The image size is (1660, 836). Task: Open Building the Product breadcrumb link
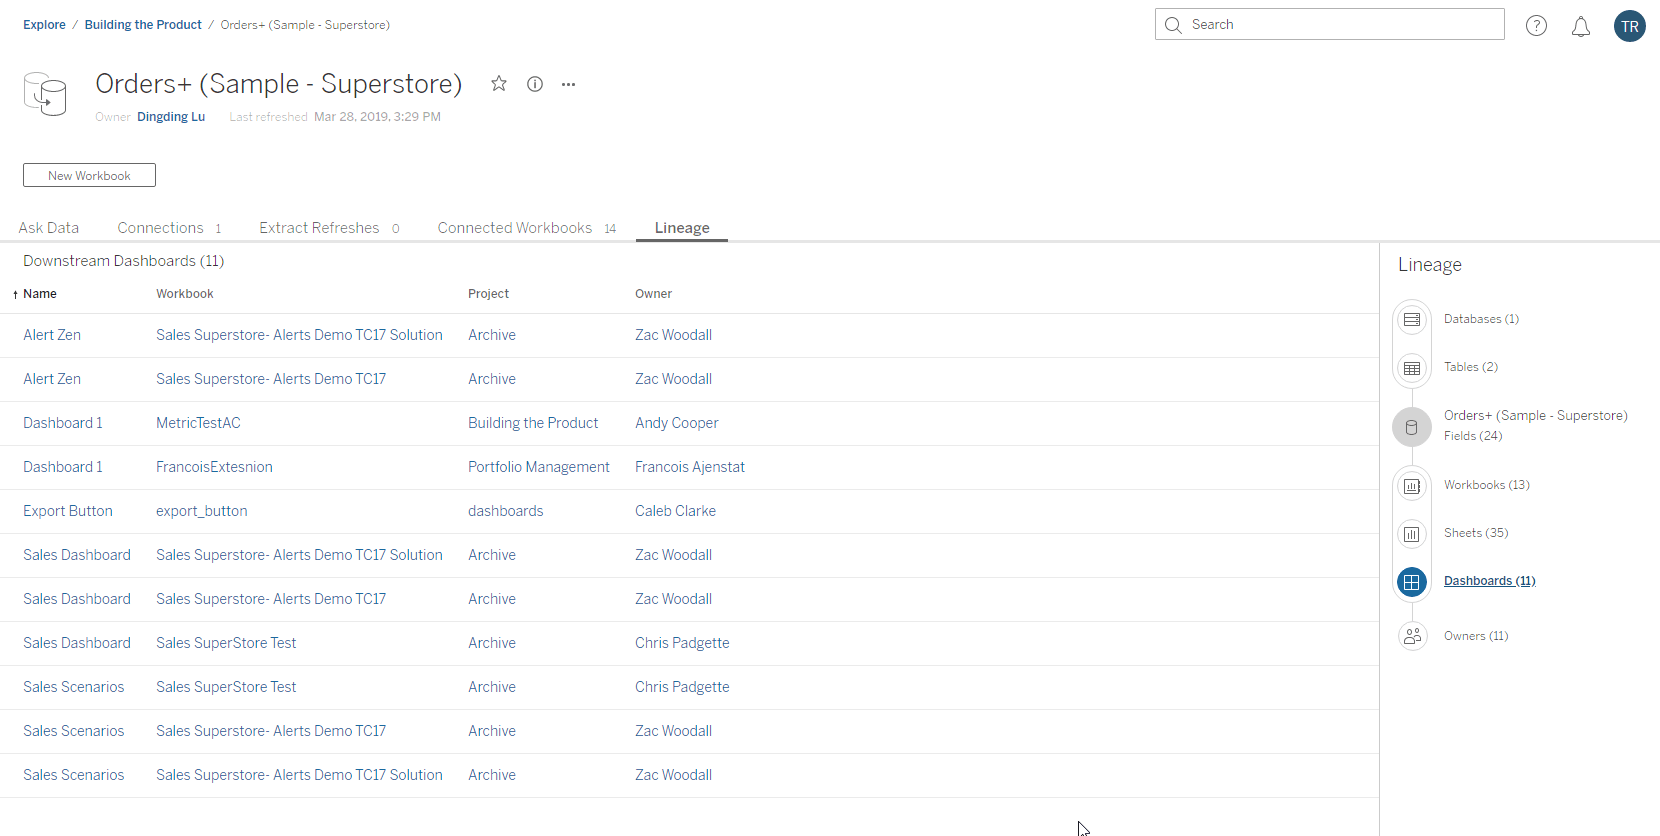coord(143,25)
